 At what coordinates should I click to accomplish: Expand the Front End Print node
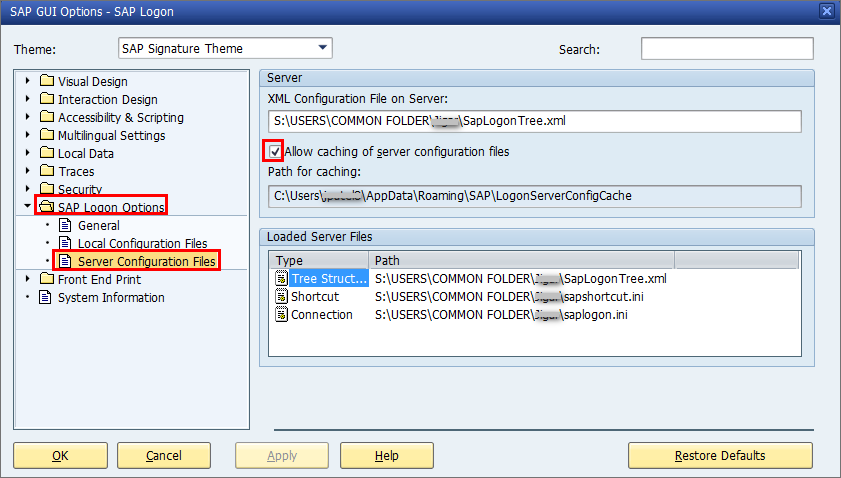click(x=27, y=279)
